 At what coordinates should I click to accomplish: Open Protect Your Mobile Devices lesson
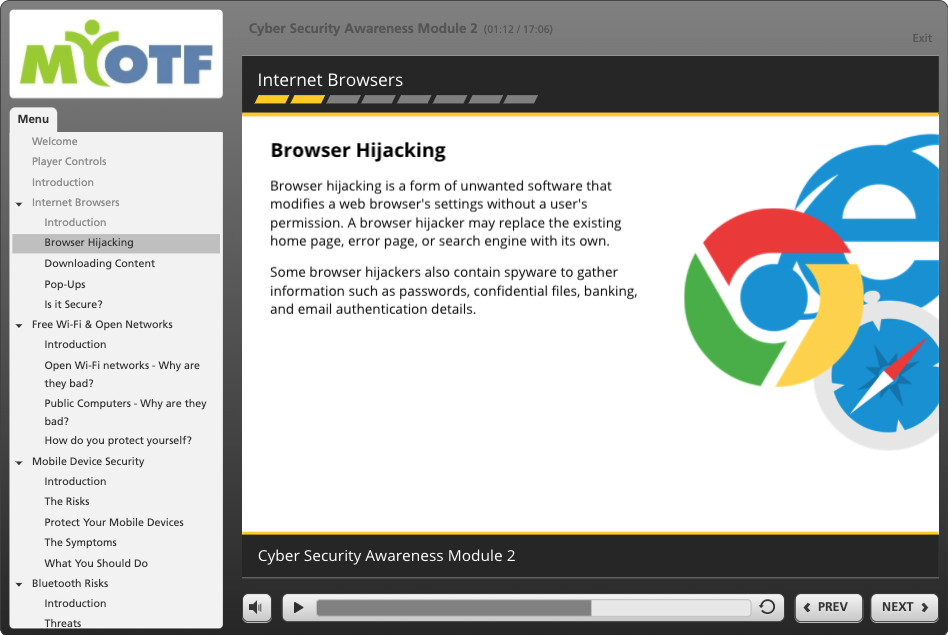tap(114, 522)
